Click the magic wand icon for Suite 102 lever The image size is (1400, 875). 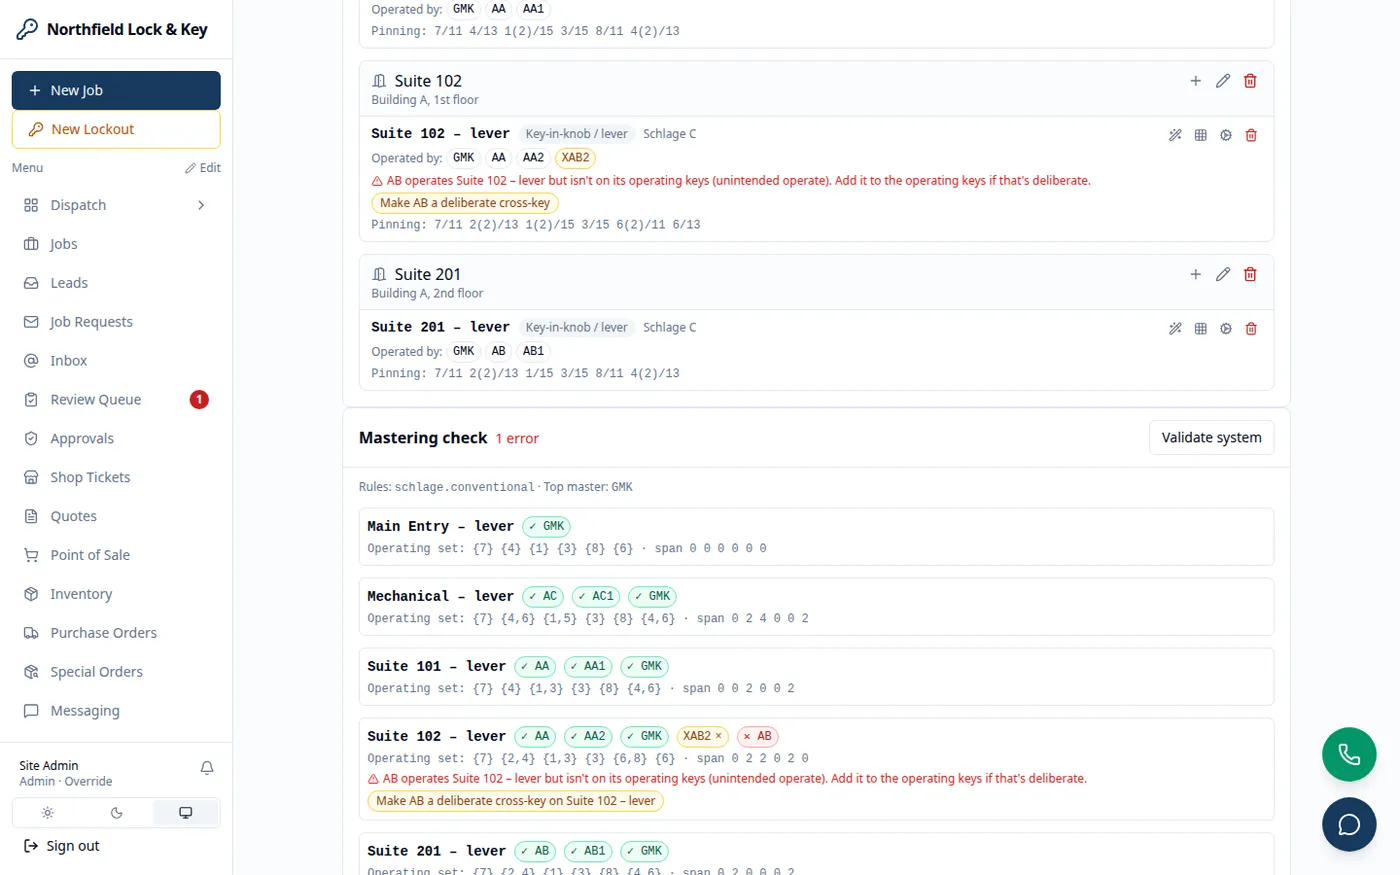pyautogui.click(x=1175, y=135)
